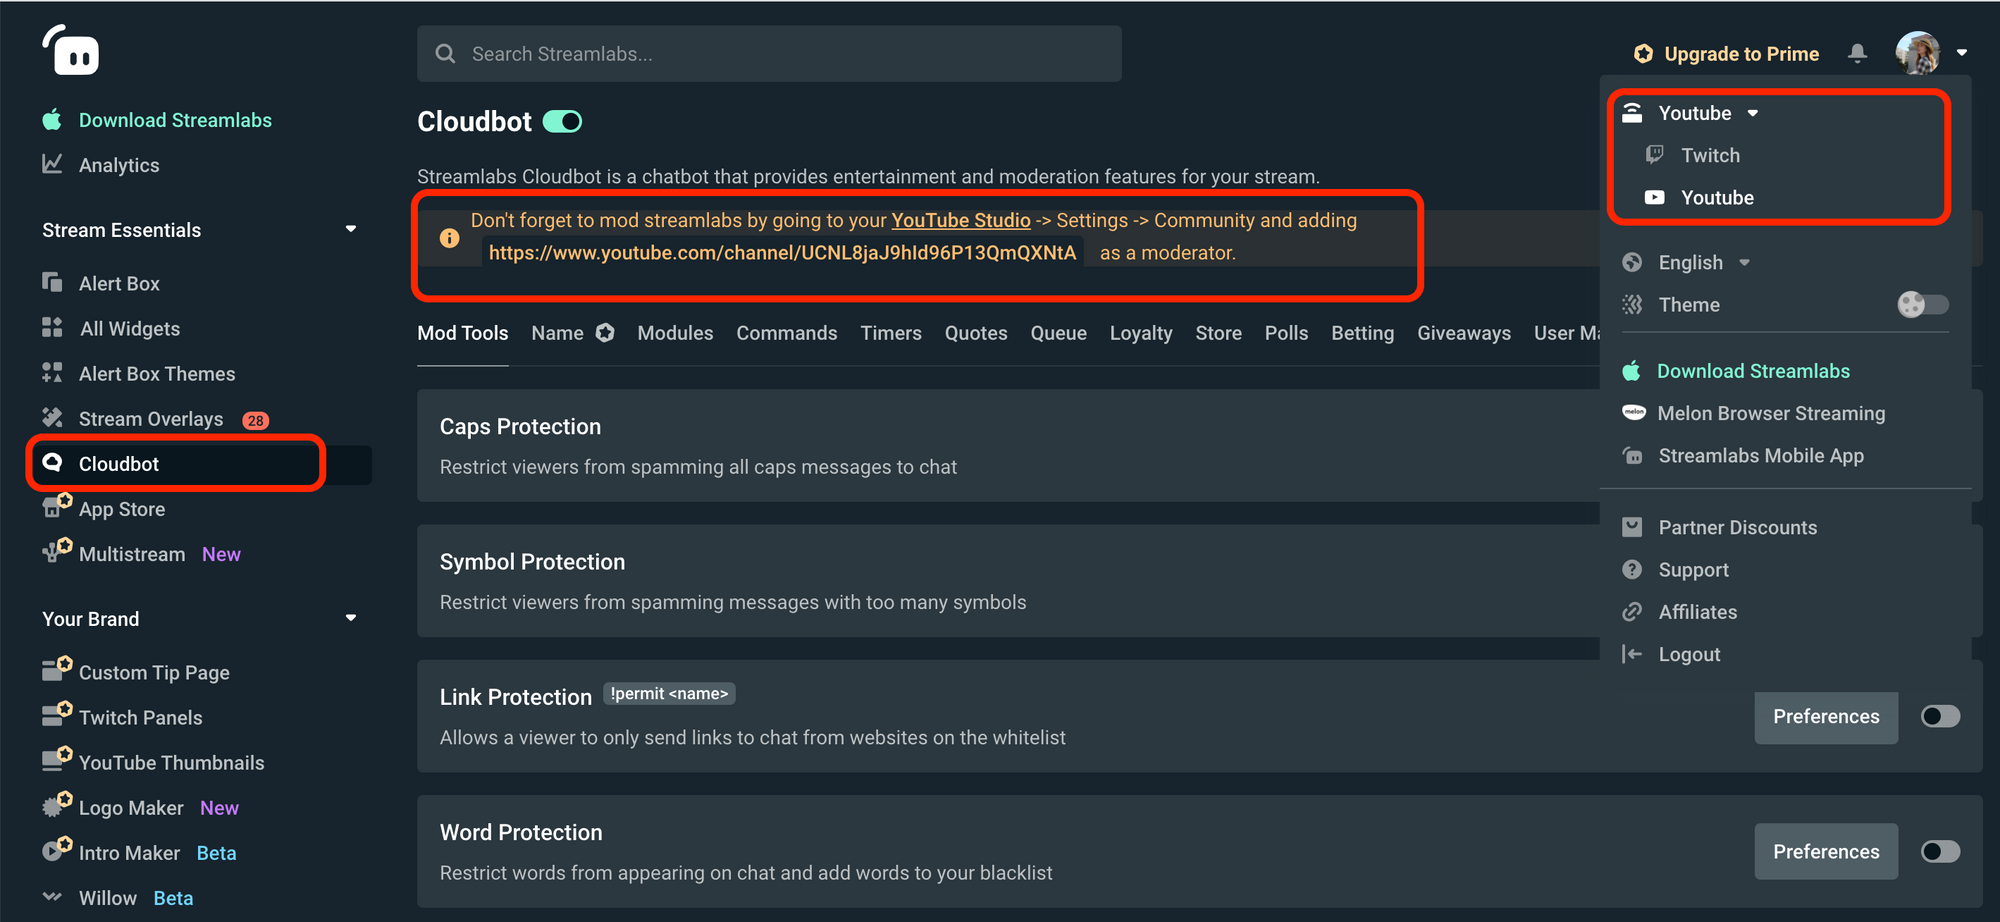
Task: Open Link Protection Preferences
Action: pos(1826,716)
